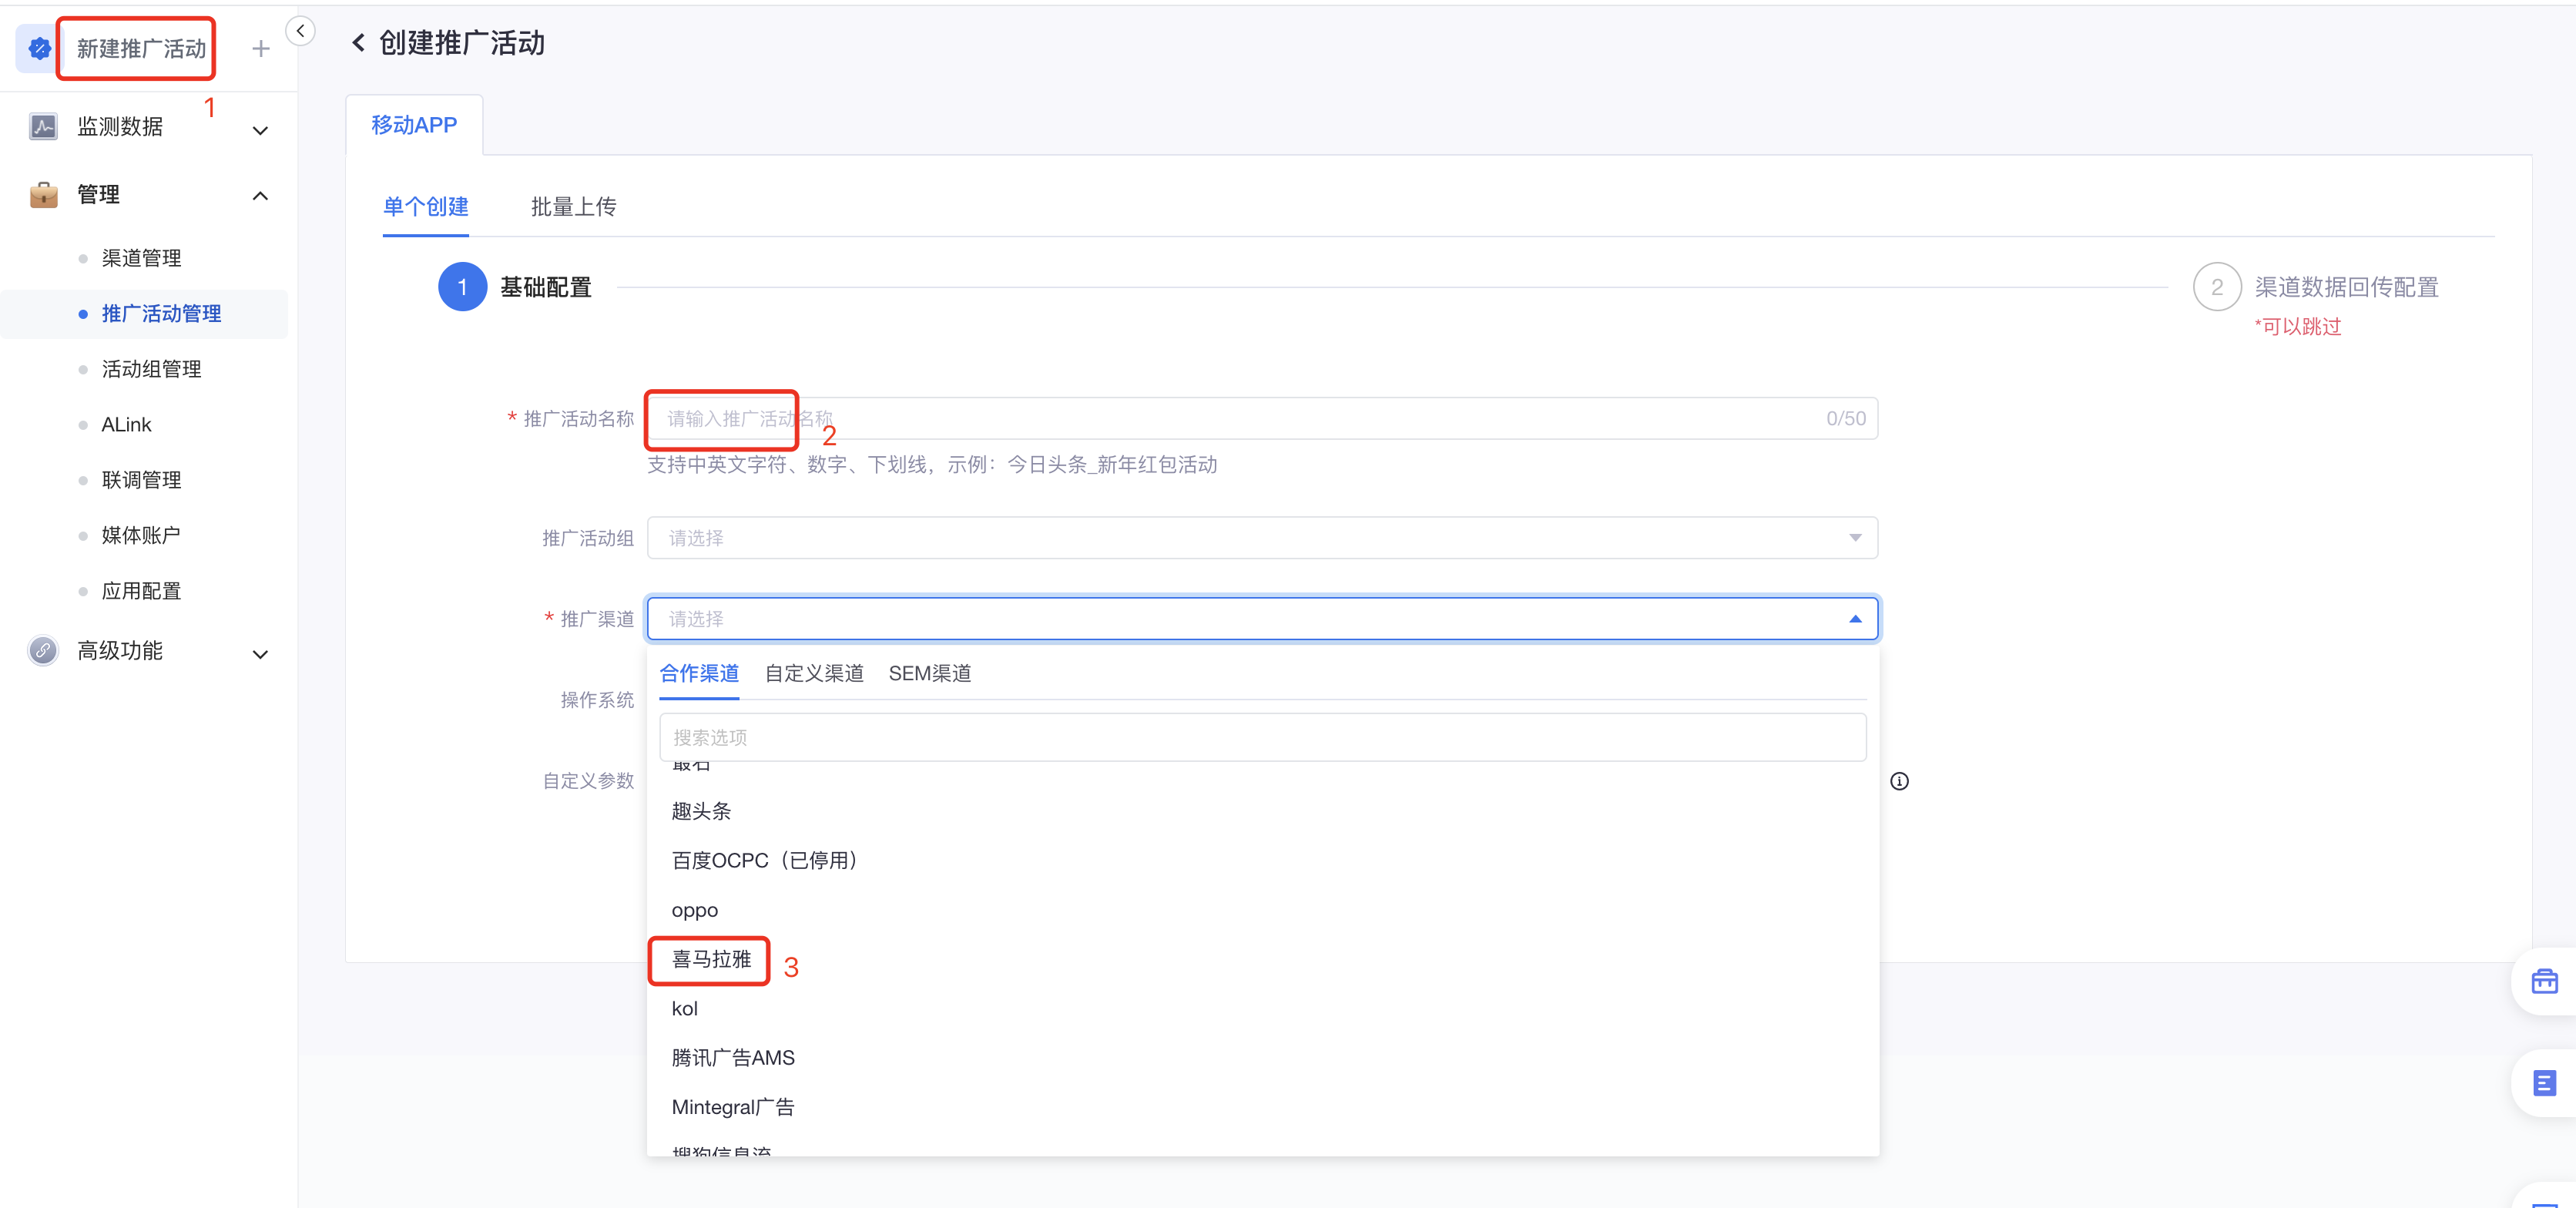Click 新建推广活动 in the sidebar header
The width and height of the screenshot is (2576, 1208).
pos(141,48)
